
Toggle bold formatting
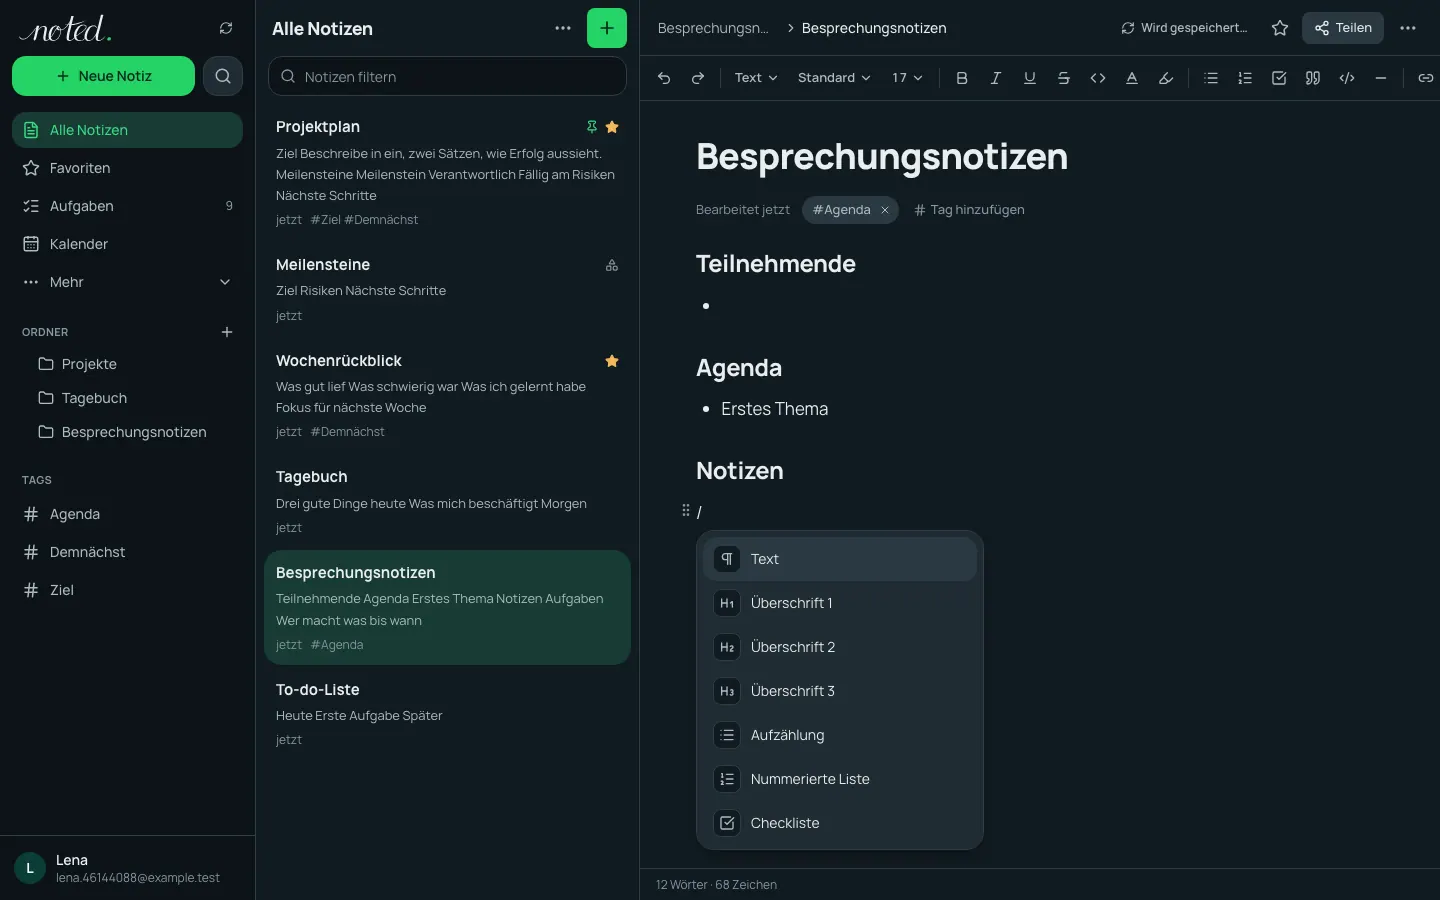tap(962, 78)
